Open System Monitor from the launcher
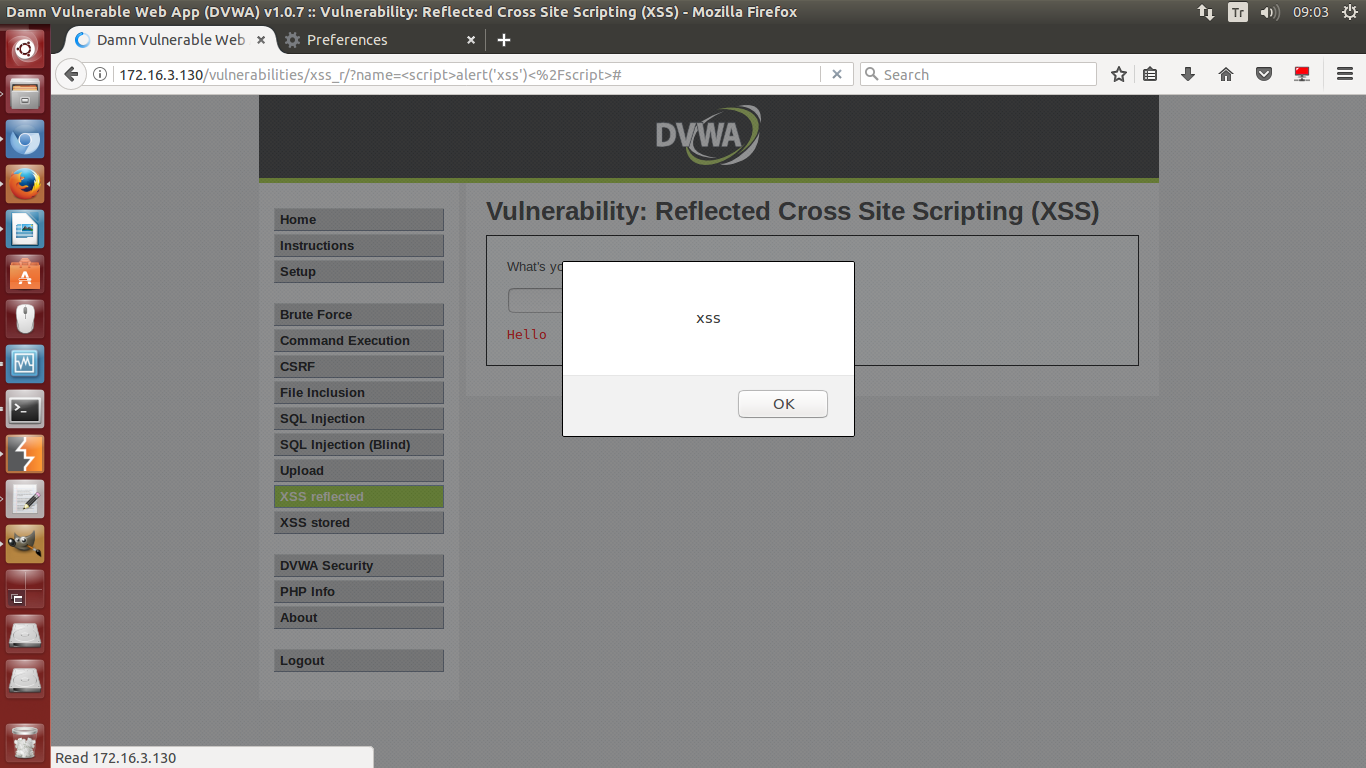1366x768 pixels. 25,364
